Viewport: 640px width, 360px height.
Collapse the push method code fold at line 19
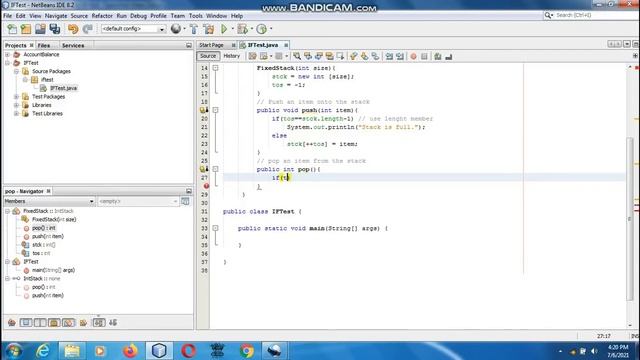tap(216, 110)
